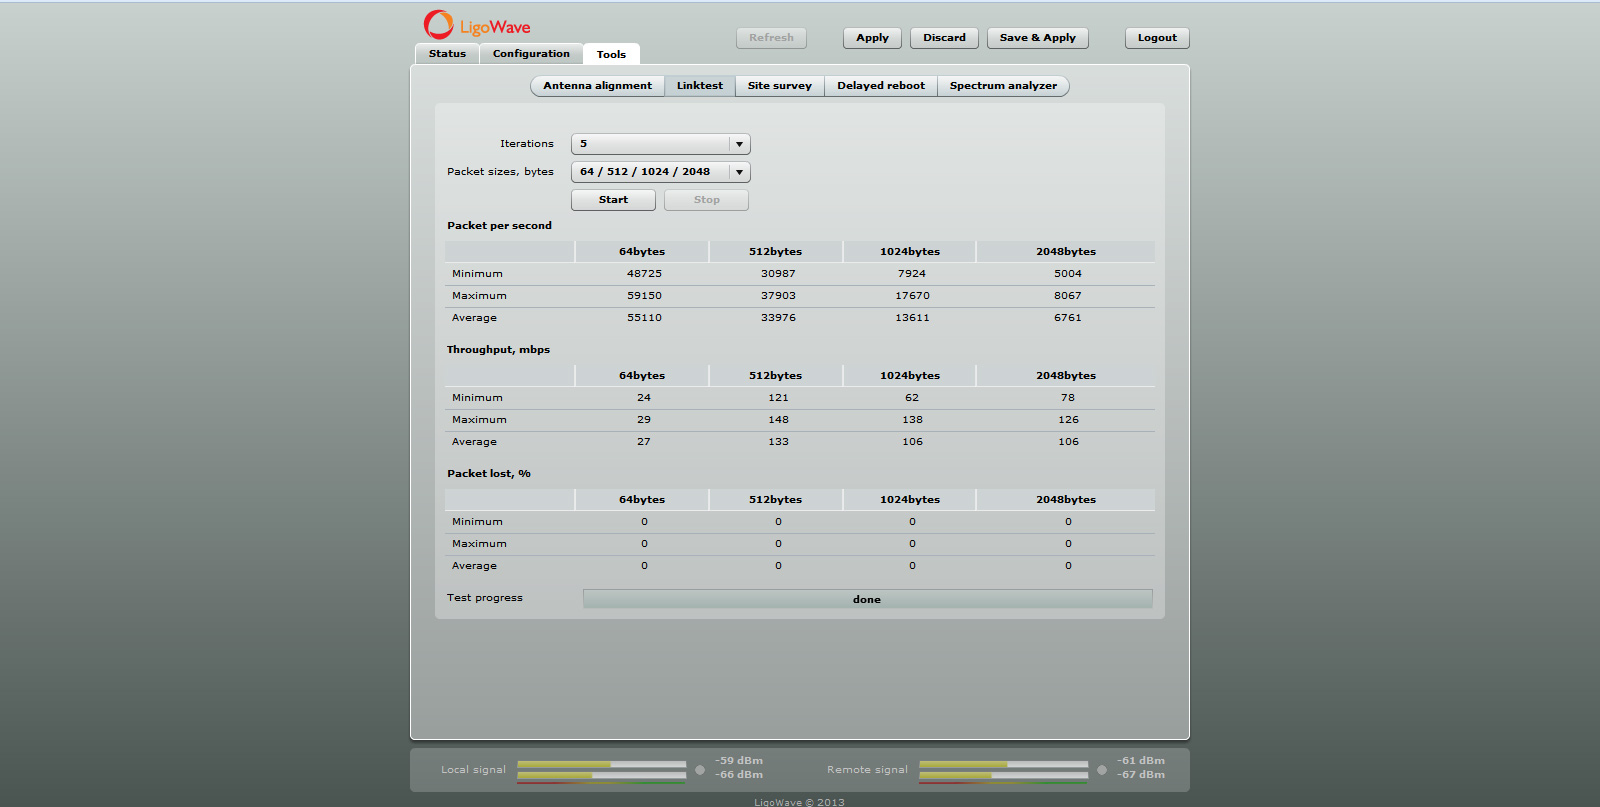Discard pending changes
The image size is (1600, 807).
[944, 38]
